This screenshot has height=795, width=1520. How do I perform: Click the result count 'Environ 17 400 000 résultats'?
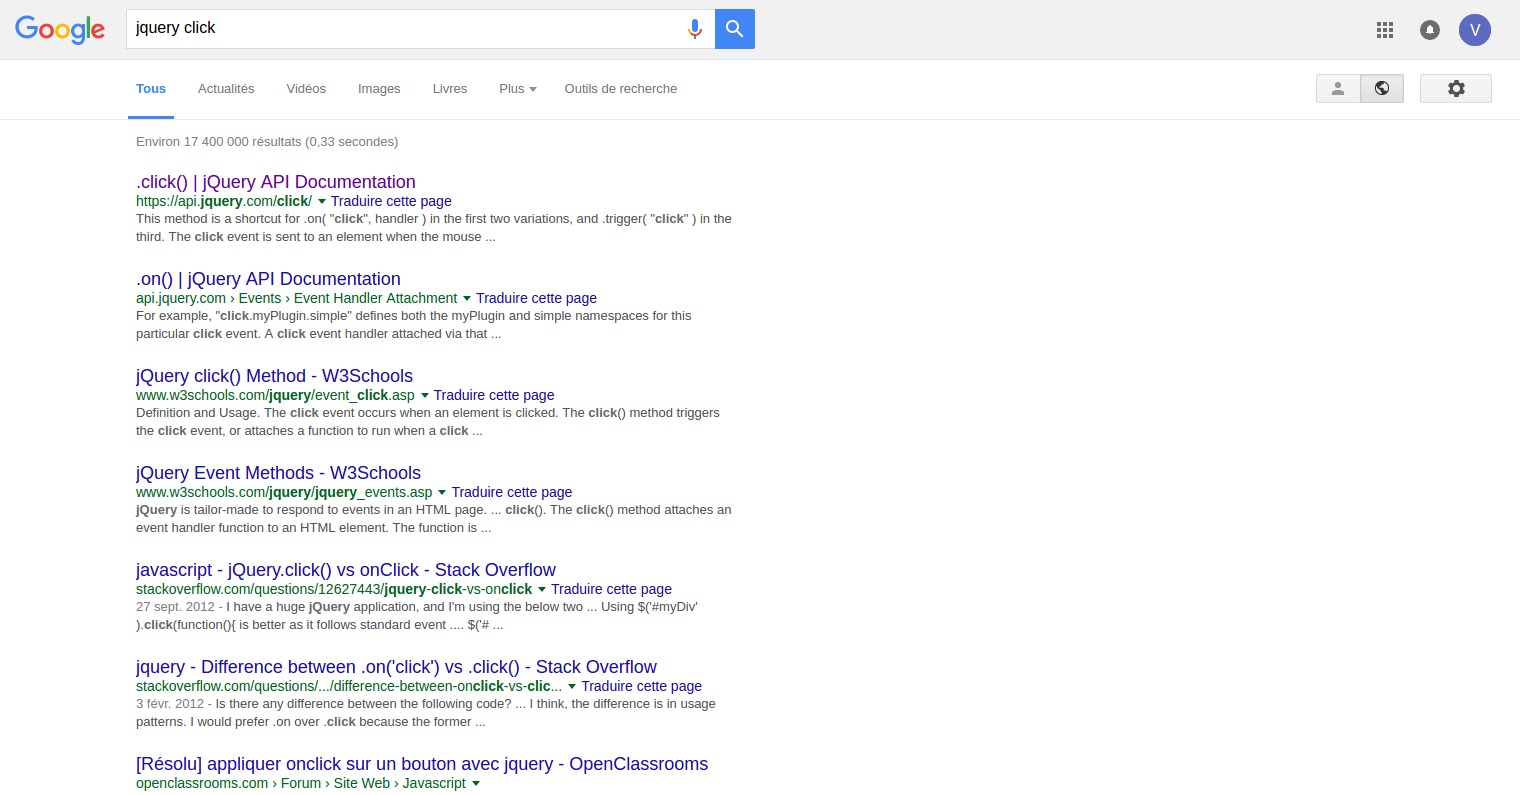pos(267,142)
